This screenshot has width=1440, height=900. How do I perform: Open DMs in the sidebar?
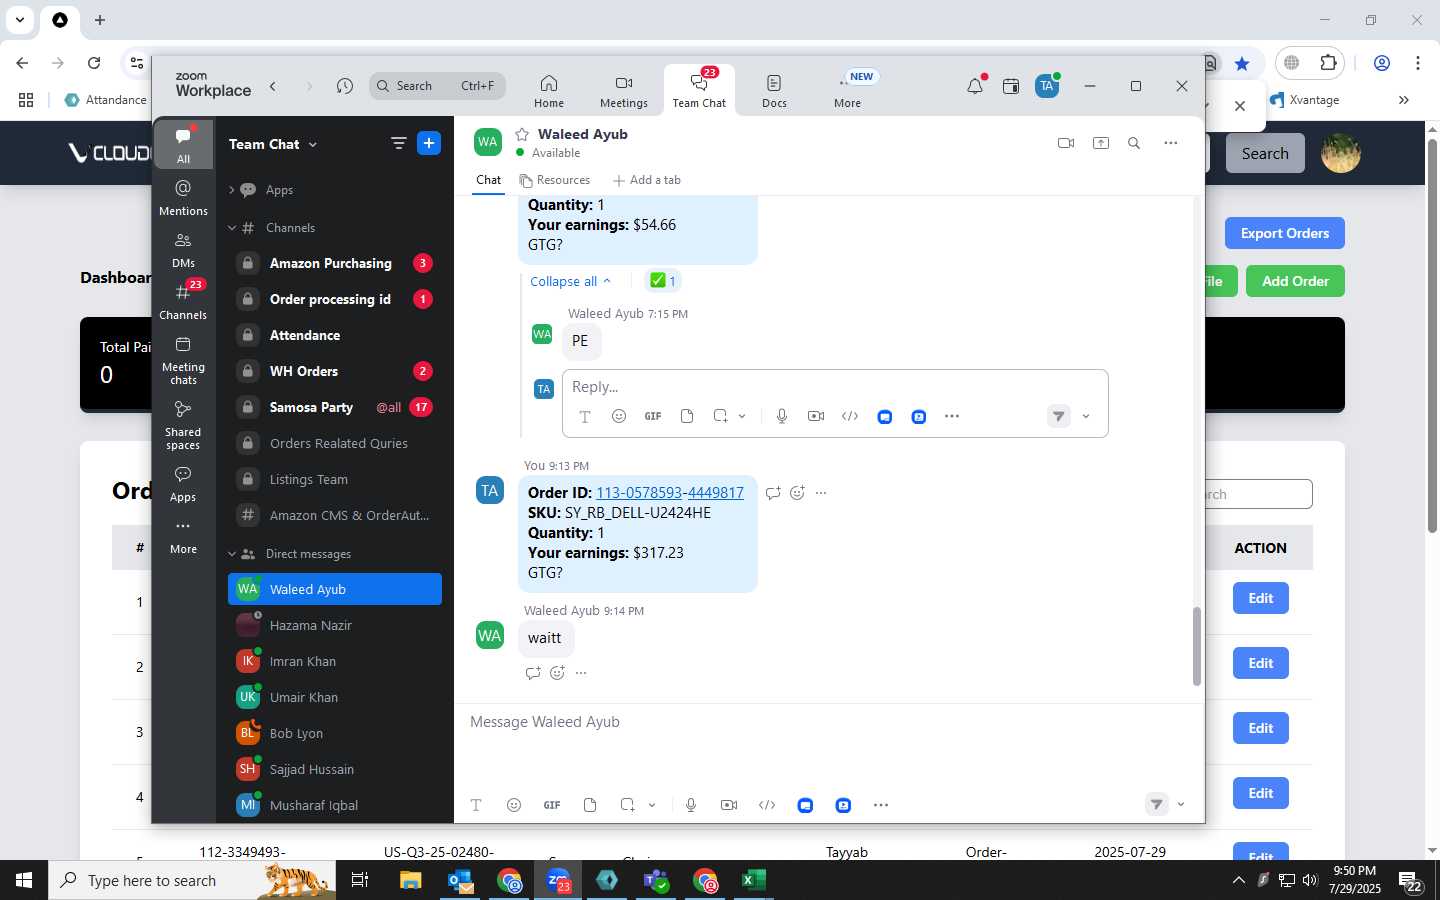coord(183,249)
